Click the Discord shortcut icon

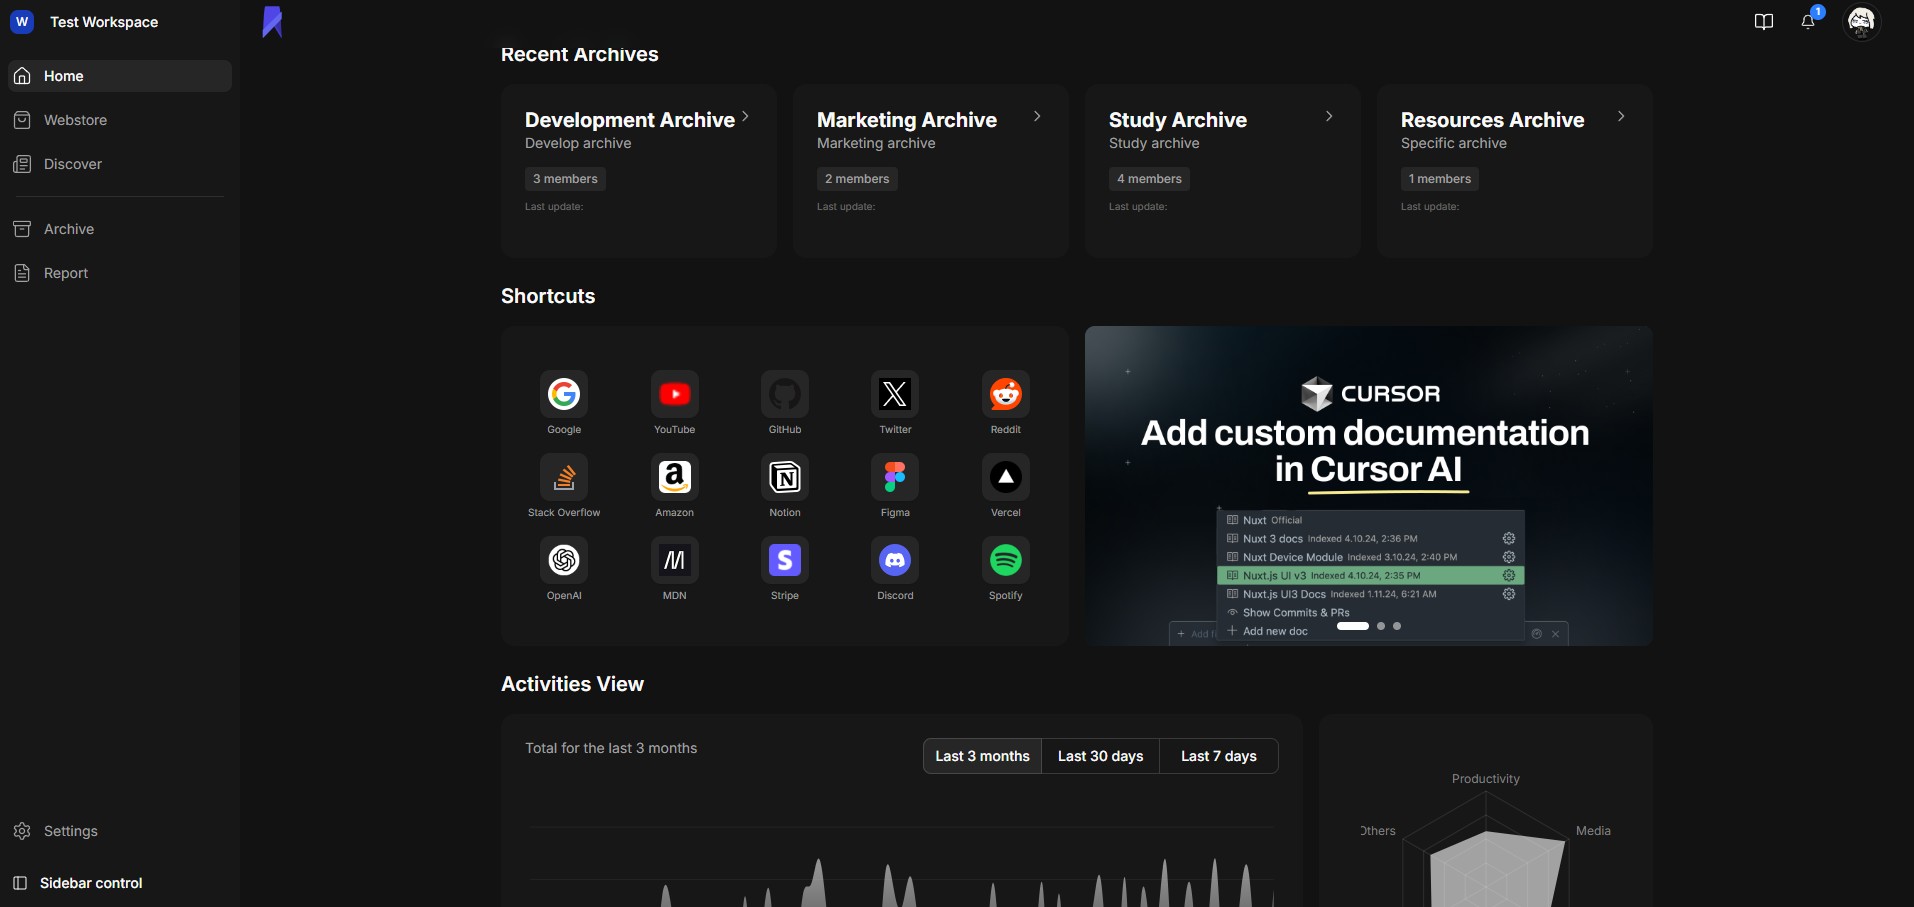pyautogui.click(x=894, y=560)
